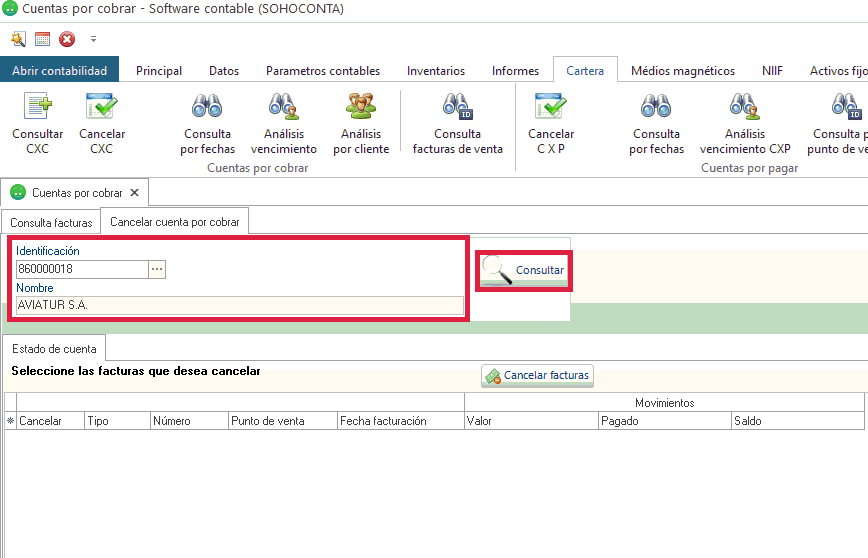Click the wizard wand quick access icon
The height and width of the screenshot is (558, 868).
click(x=18, y=40)
